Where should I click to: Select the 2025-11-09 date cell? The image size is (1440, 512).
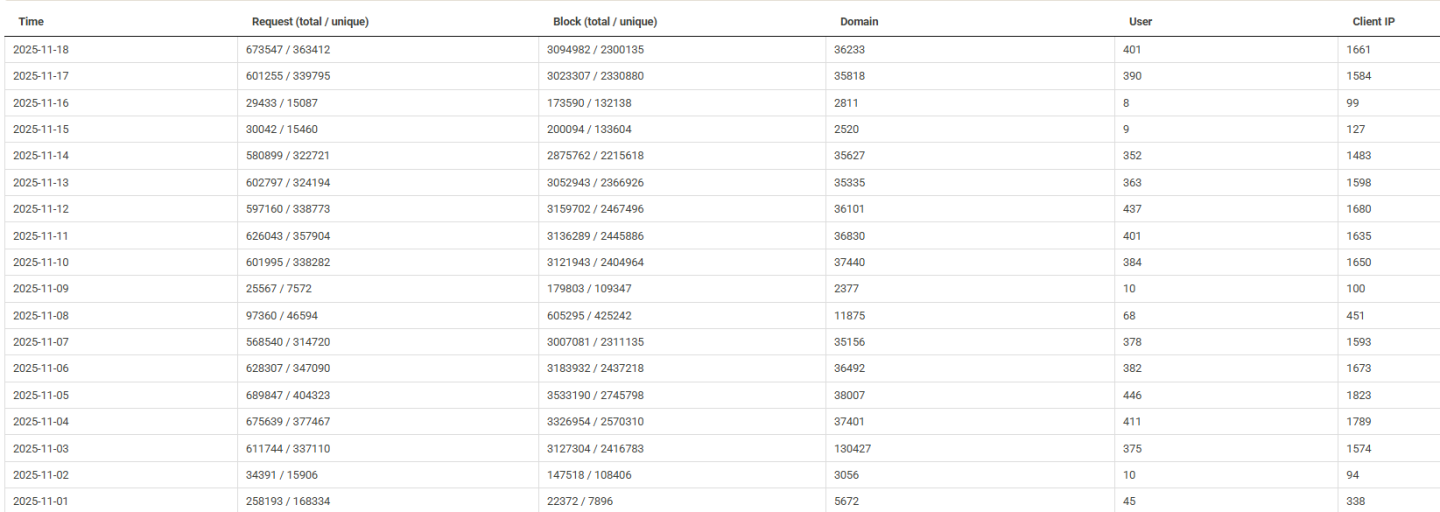[41, 288]
